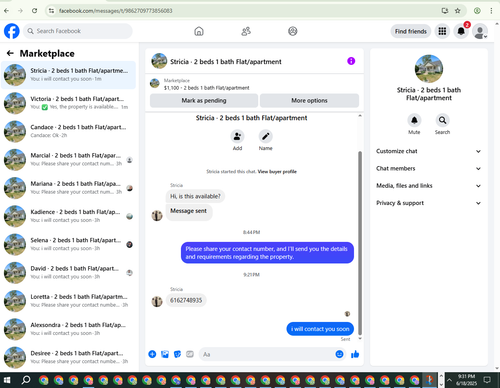Go to the Home feed icon

(x=199, y=31)
